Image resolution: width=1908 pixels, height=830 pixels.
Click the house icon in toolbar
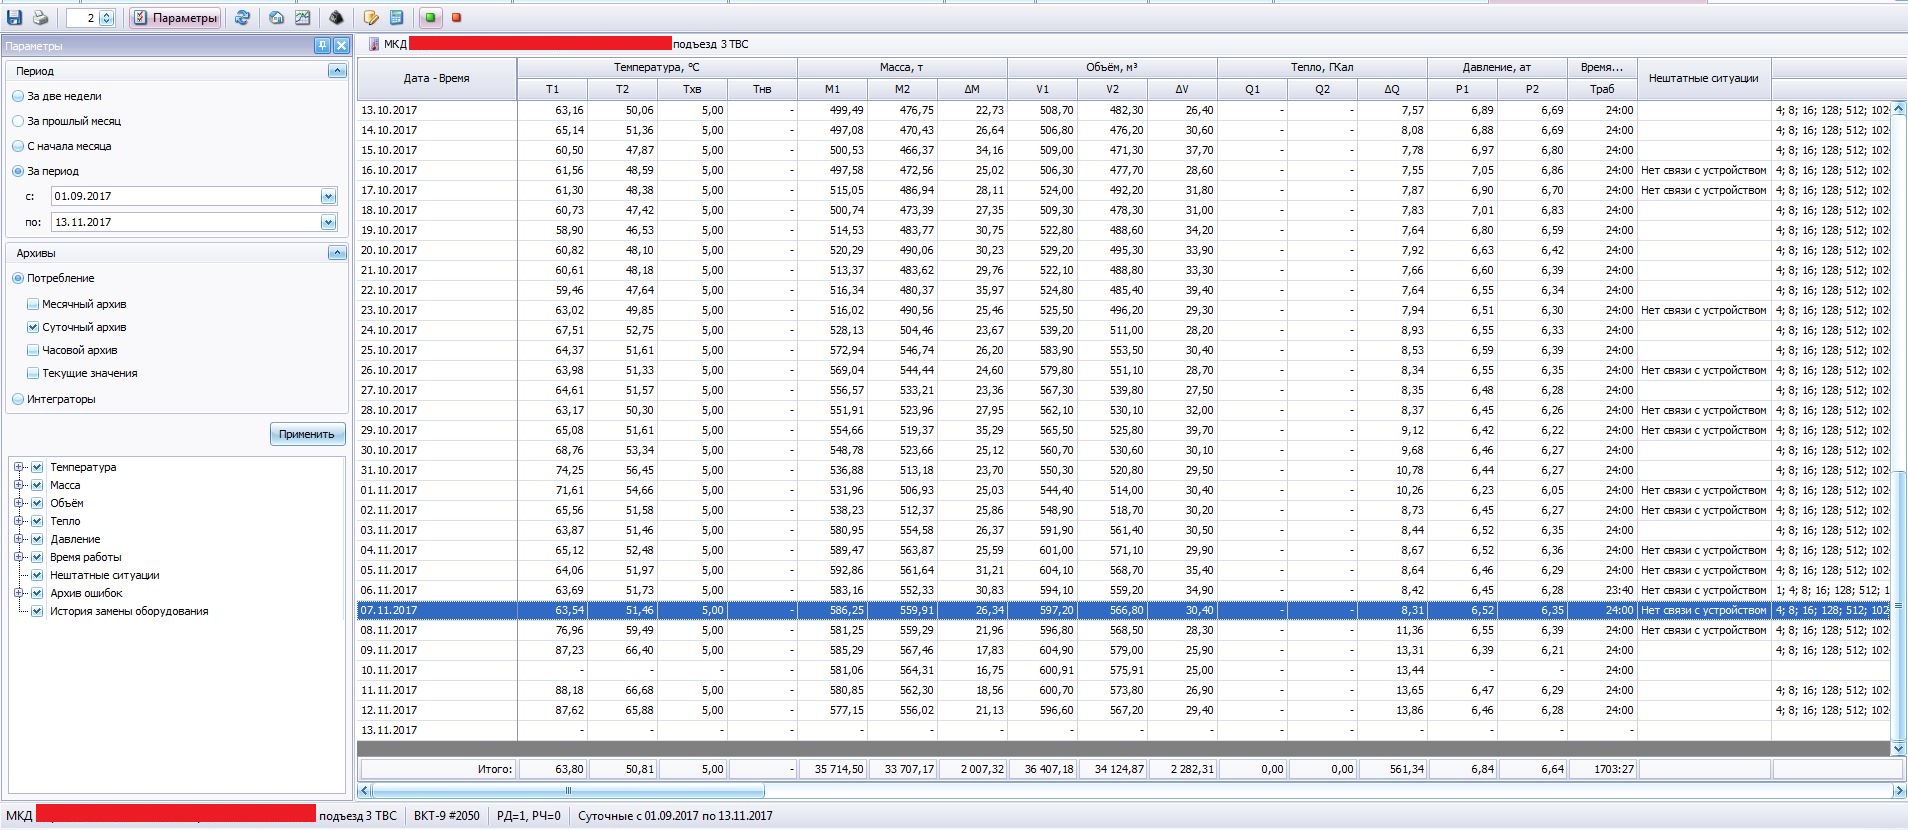tap(277, 18)
